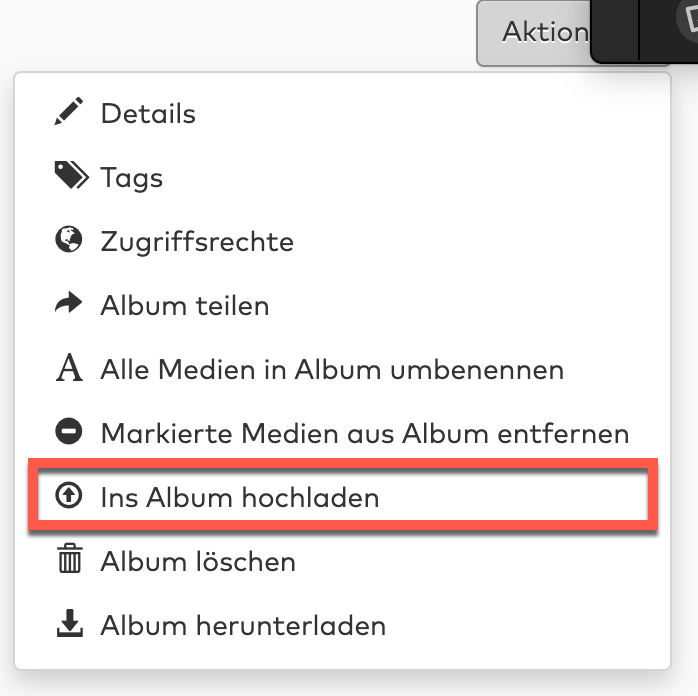Click the upload arrow circle icon
The height and width of the screenshot is (696, 698).
(68, 497)
